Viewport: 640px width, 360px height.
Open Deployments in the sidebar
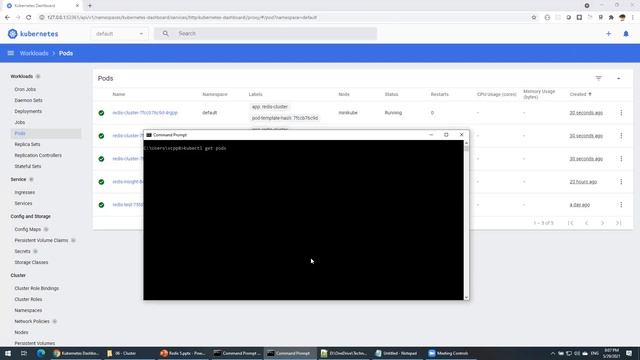pyautogui.click(x=28, y=111)
